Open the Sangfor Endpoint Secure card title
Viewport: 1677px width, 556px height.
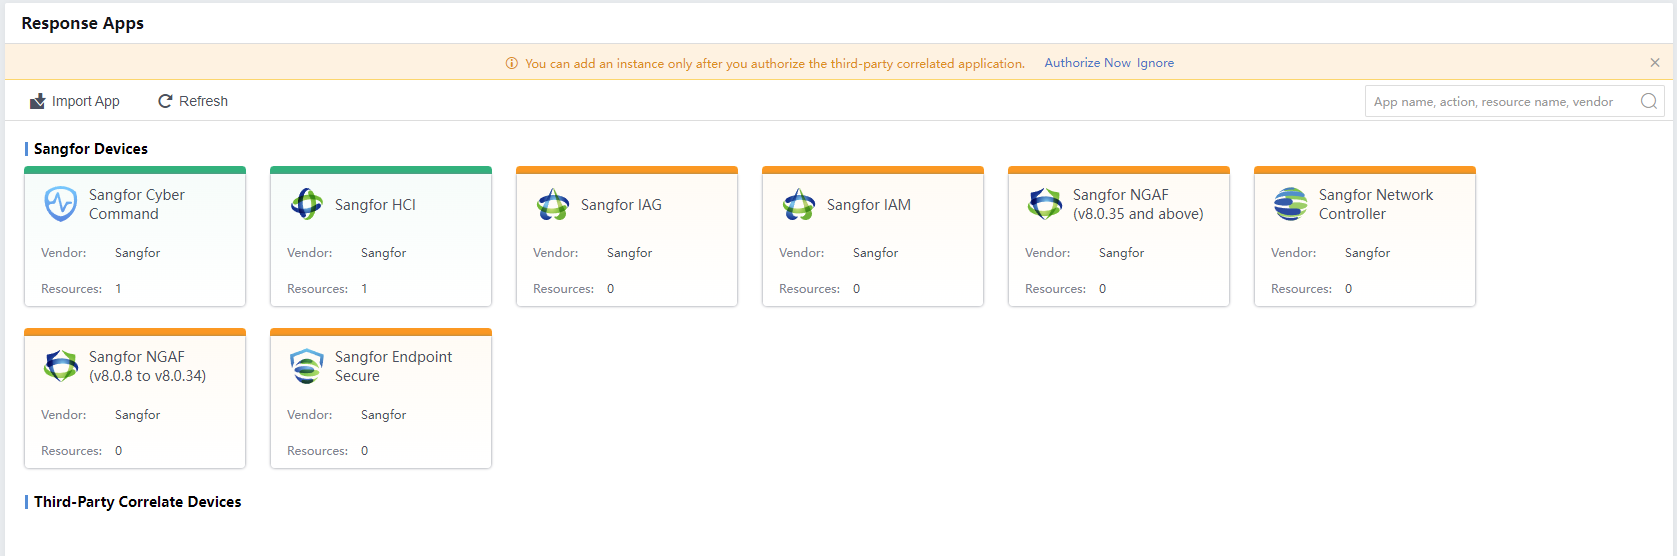coord(393,366)
